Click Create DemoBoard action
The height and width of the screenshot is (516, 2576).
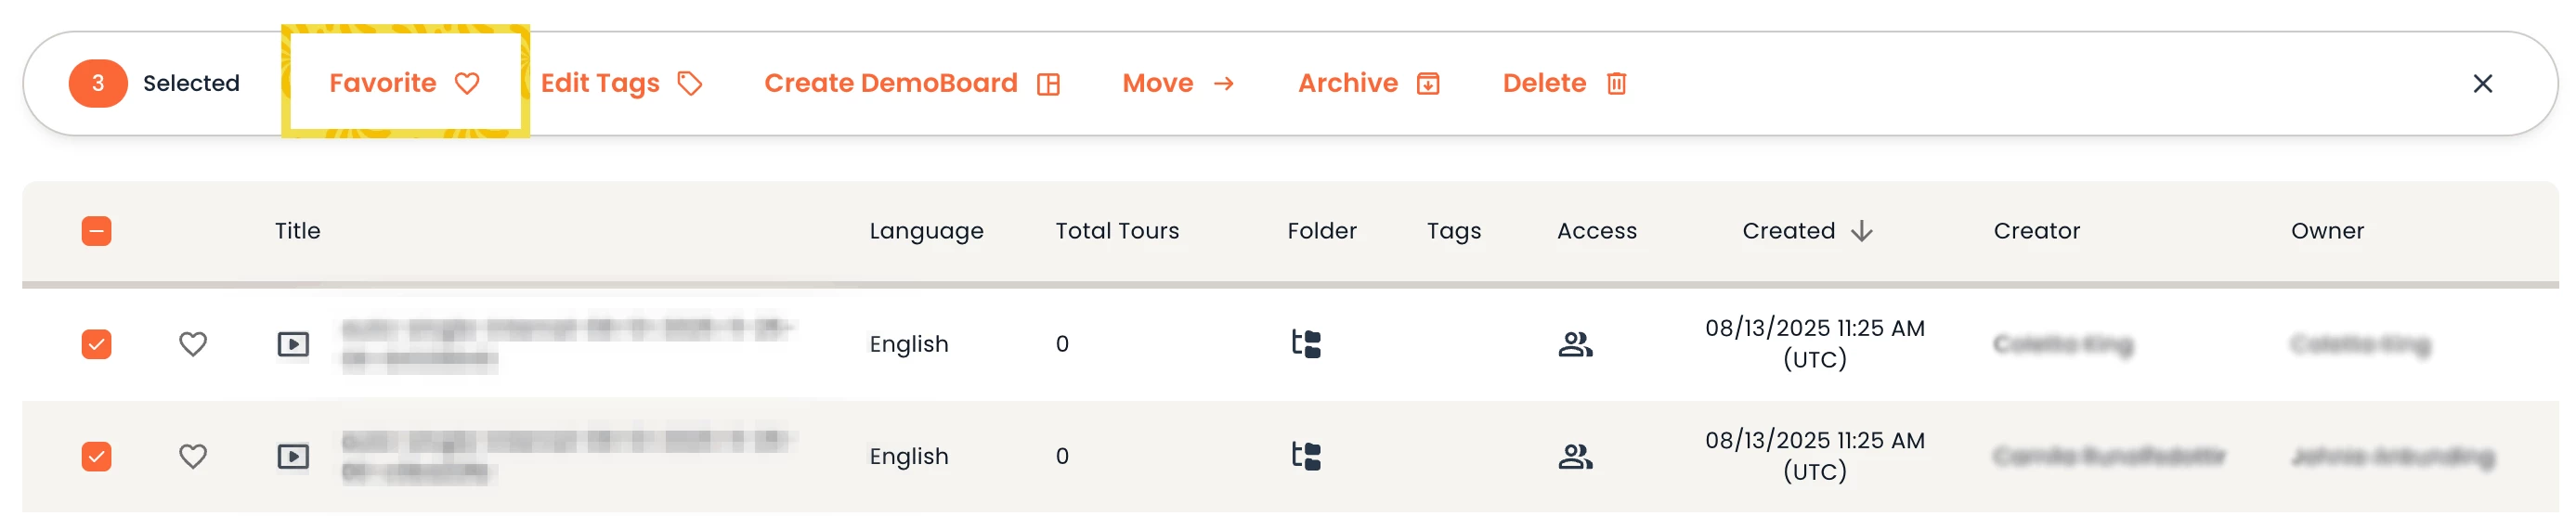[x=911, y=83]
